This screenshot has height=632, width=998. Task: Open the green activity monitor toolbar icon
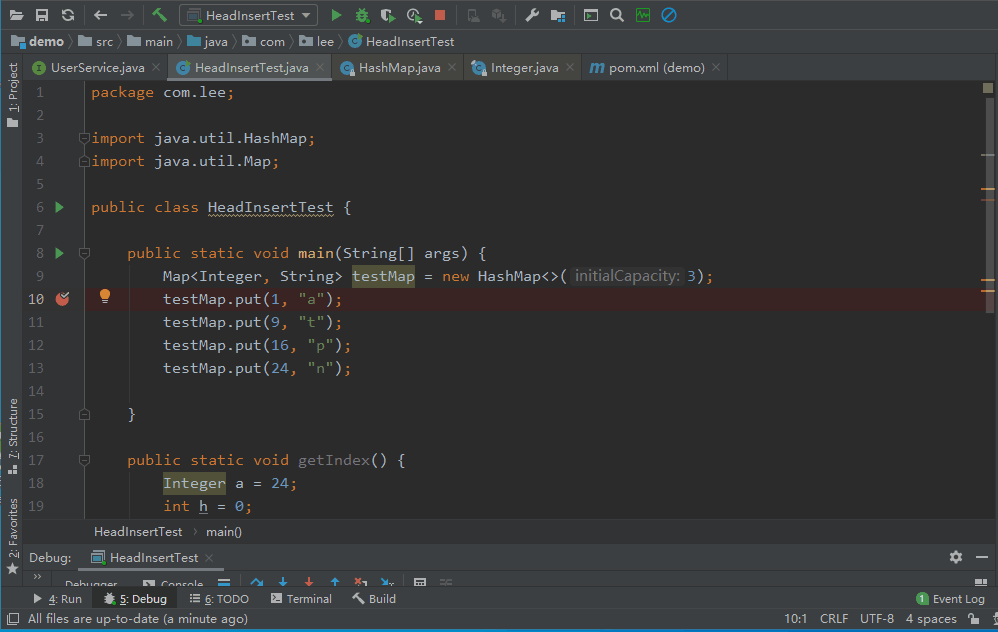point(643,15)
